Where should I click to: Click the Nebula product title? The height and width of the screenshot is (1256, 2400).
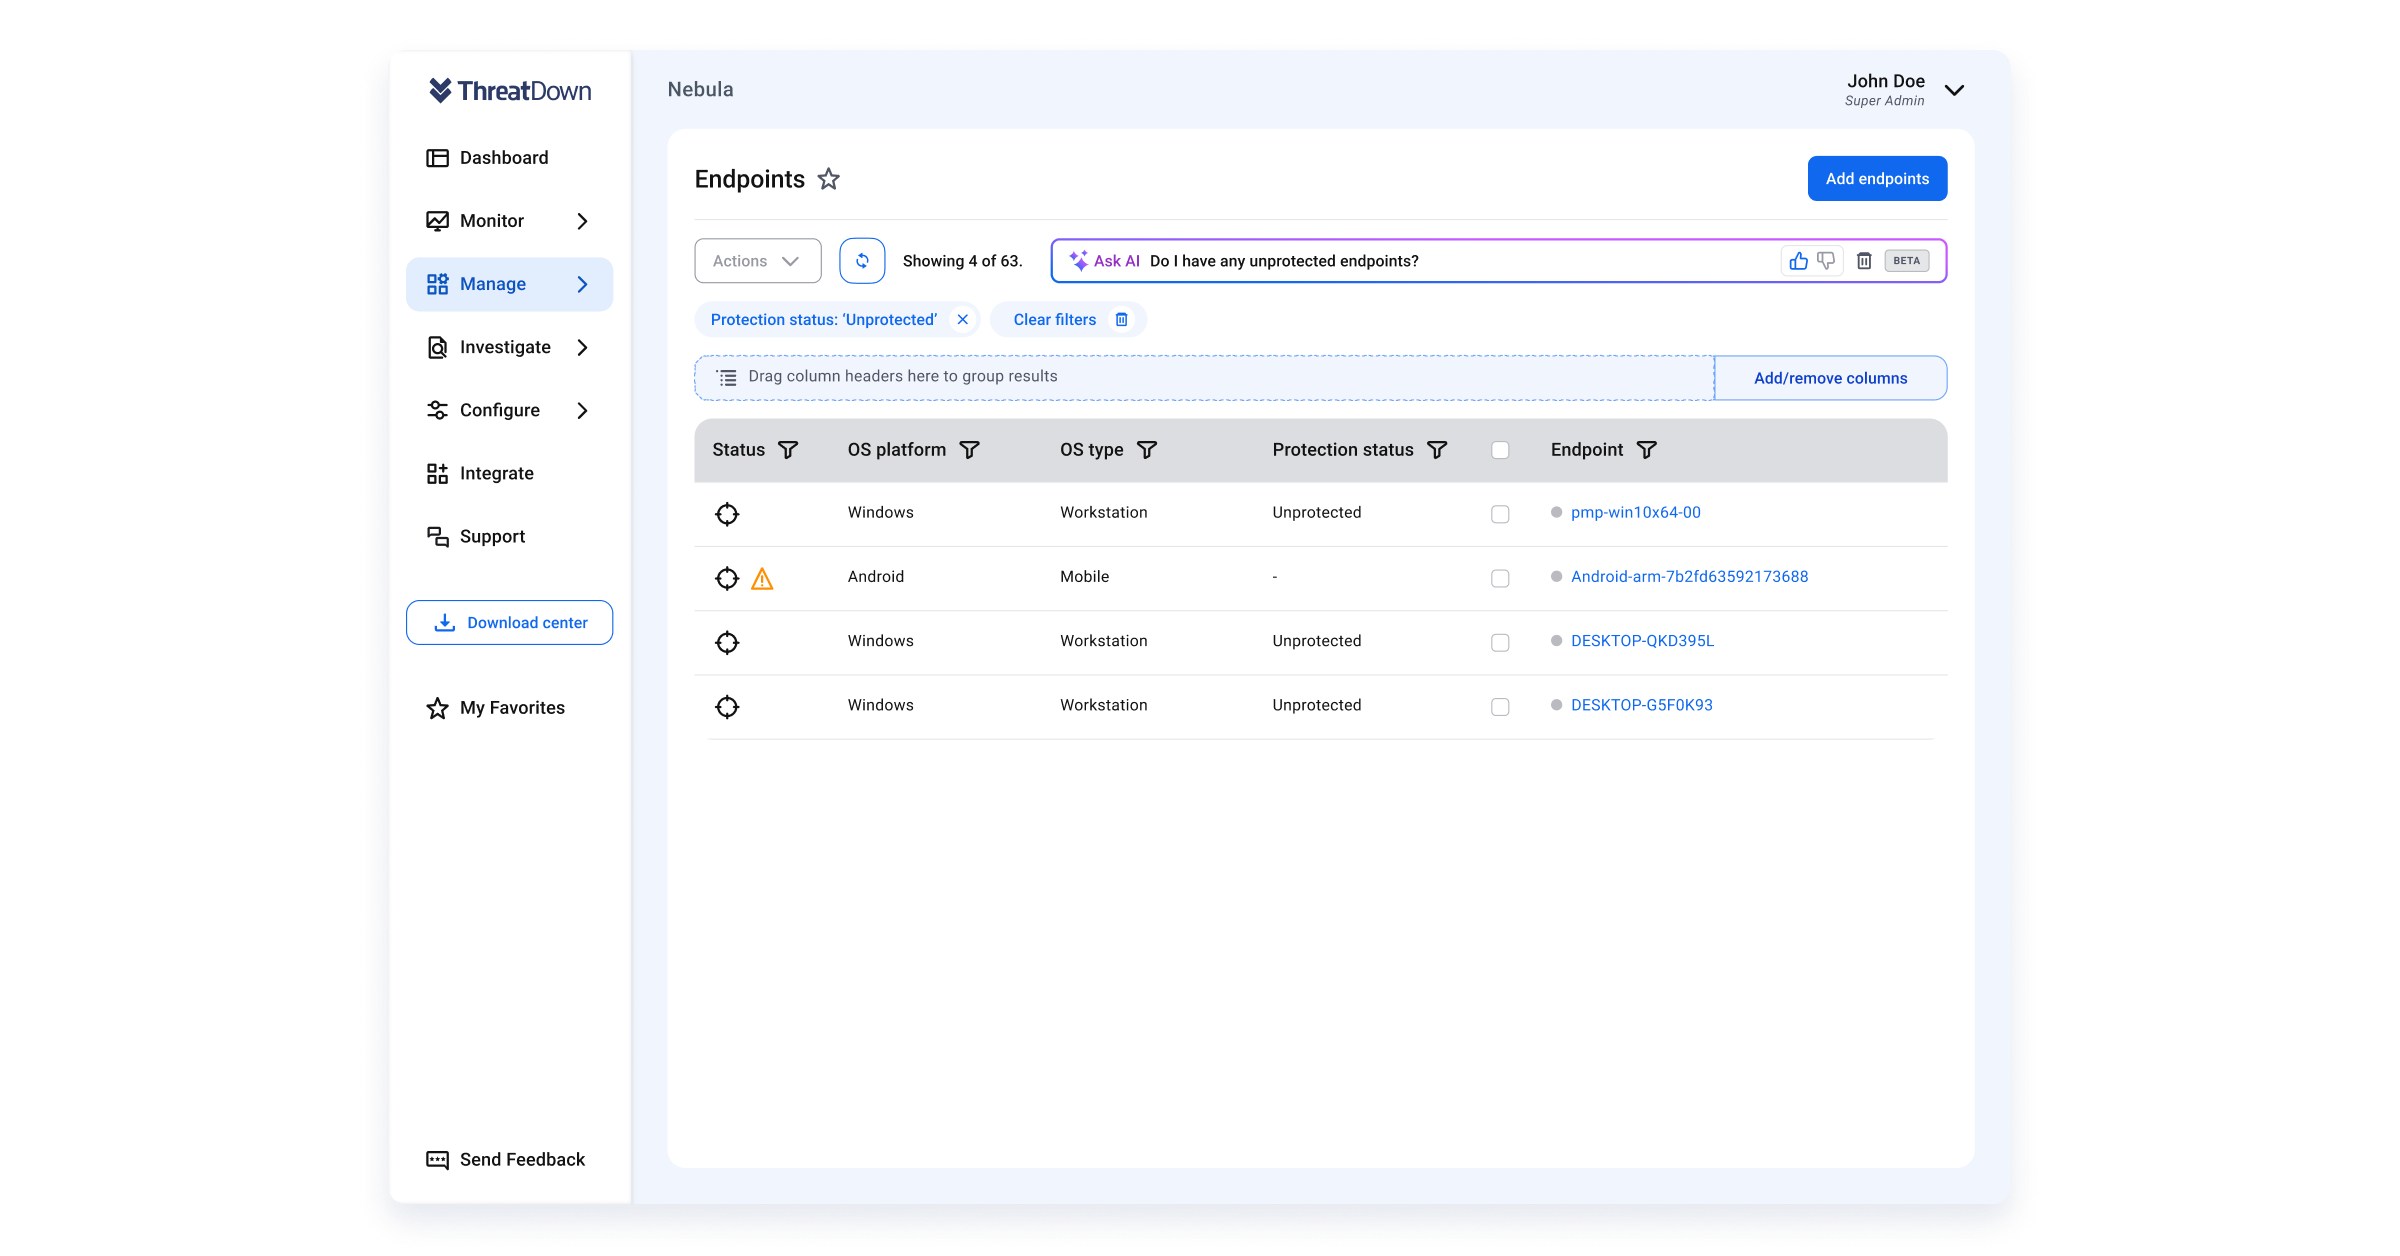(700, 89)
